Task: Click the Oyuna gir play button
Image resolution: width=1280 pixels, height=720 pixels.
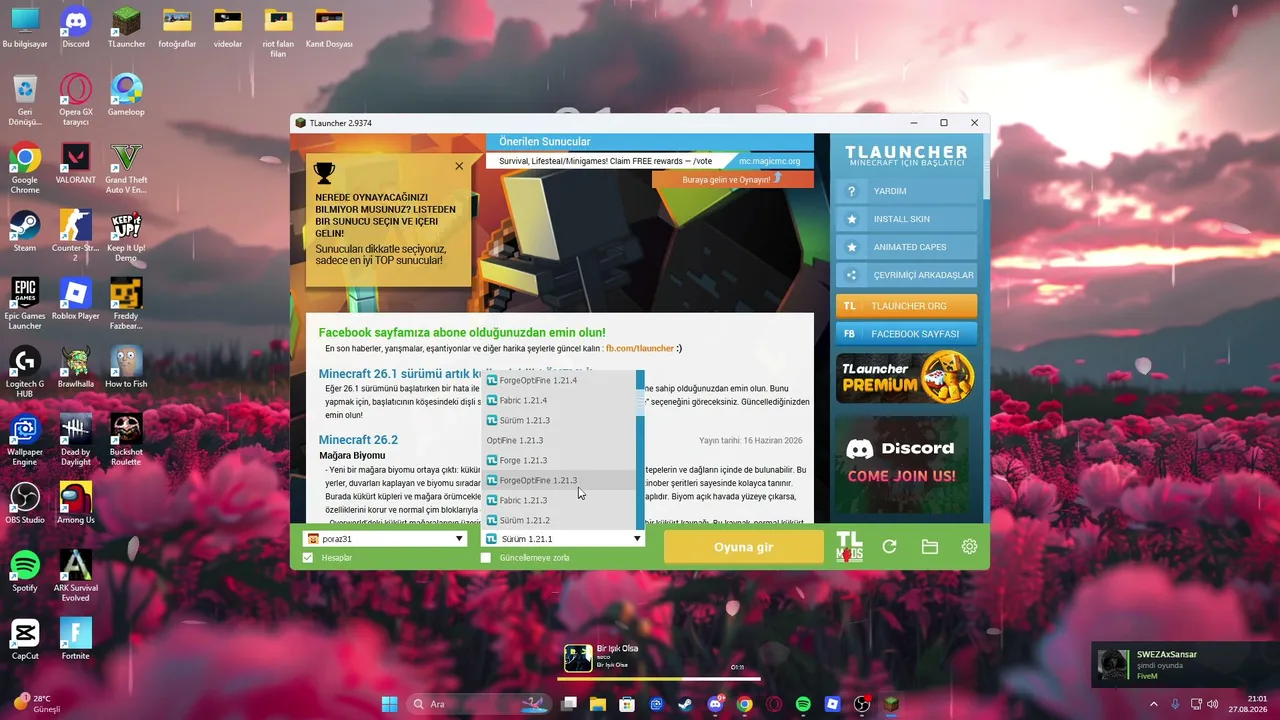Action: 743,547
